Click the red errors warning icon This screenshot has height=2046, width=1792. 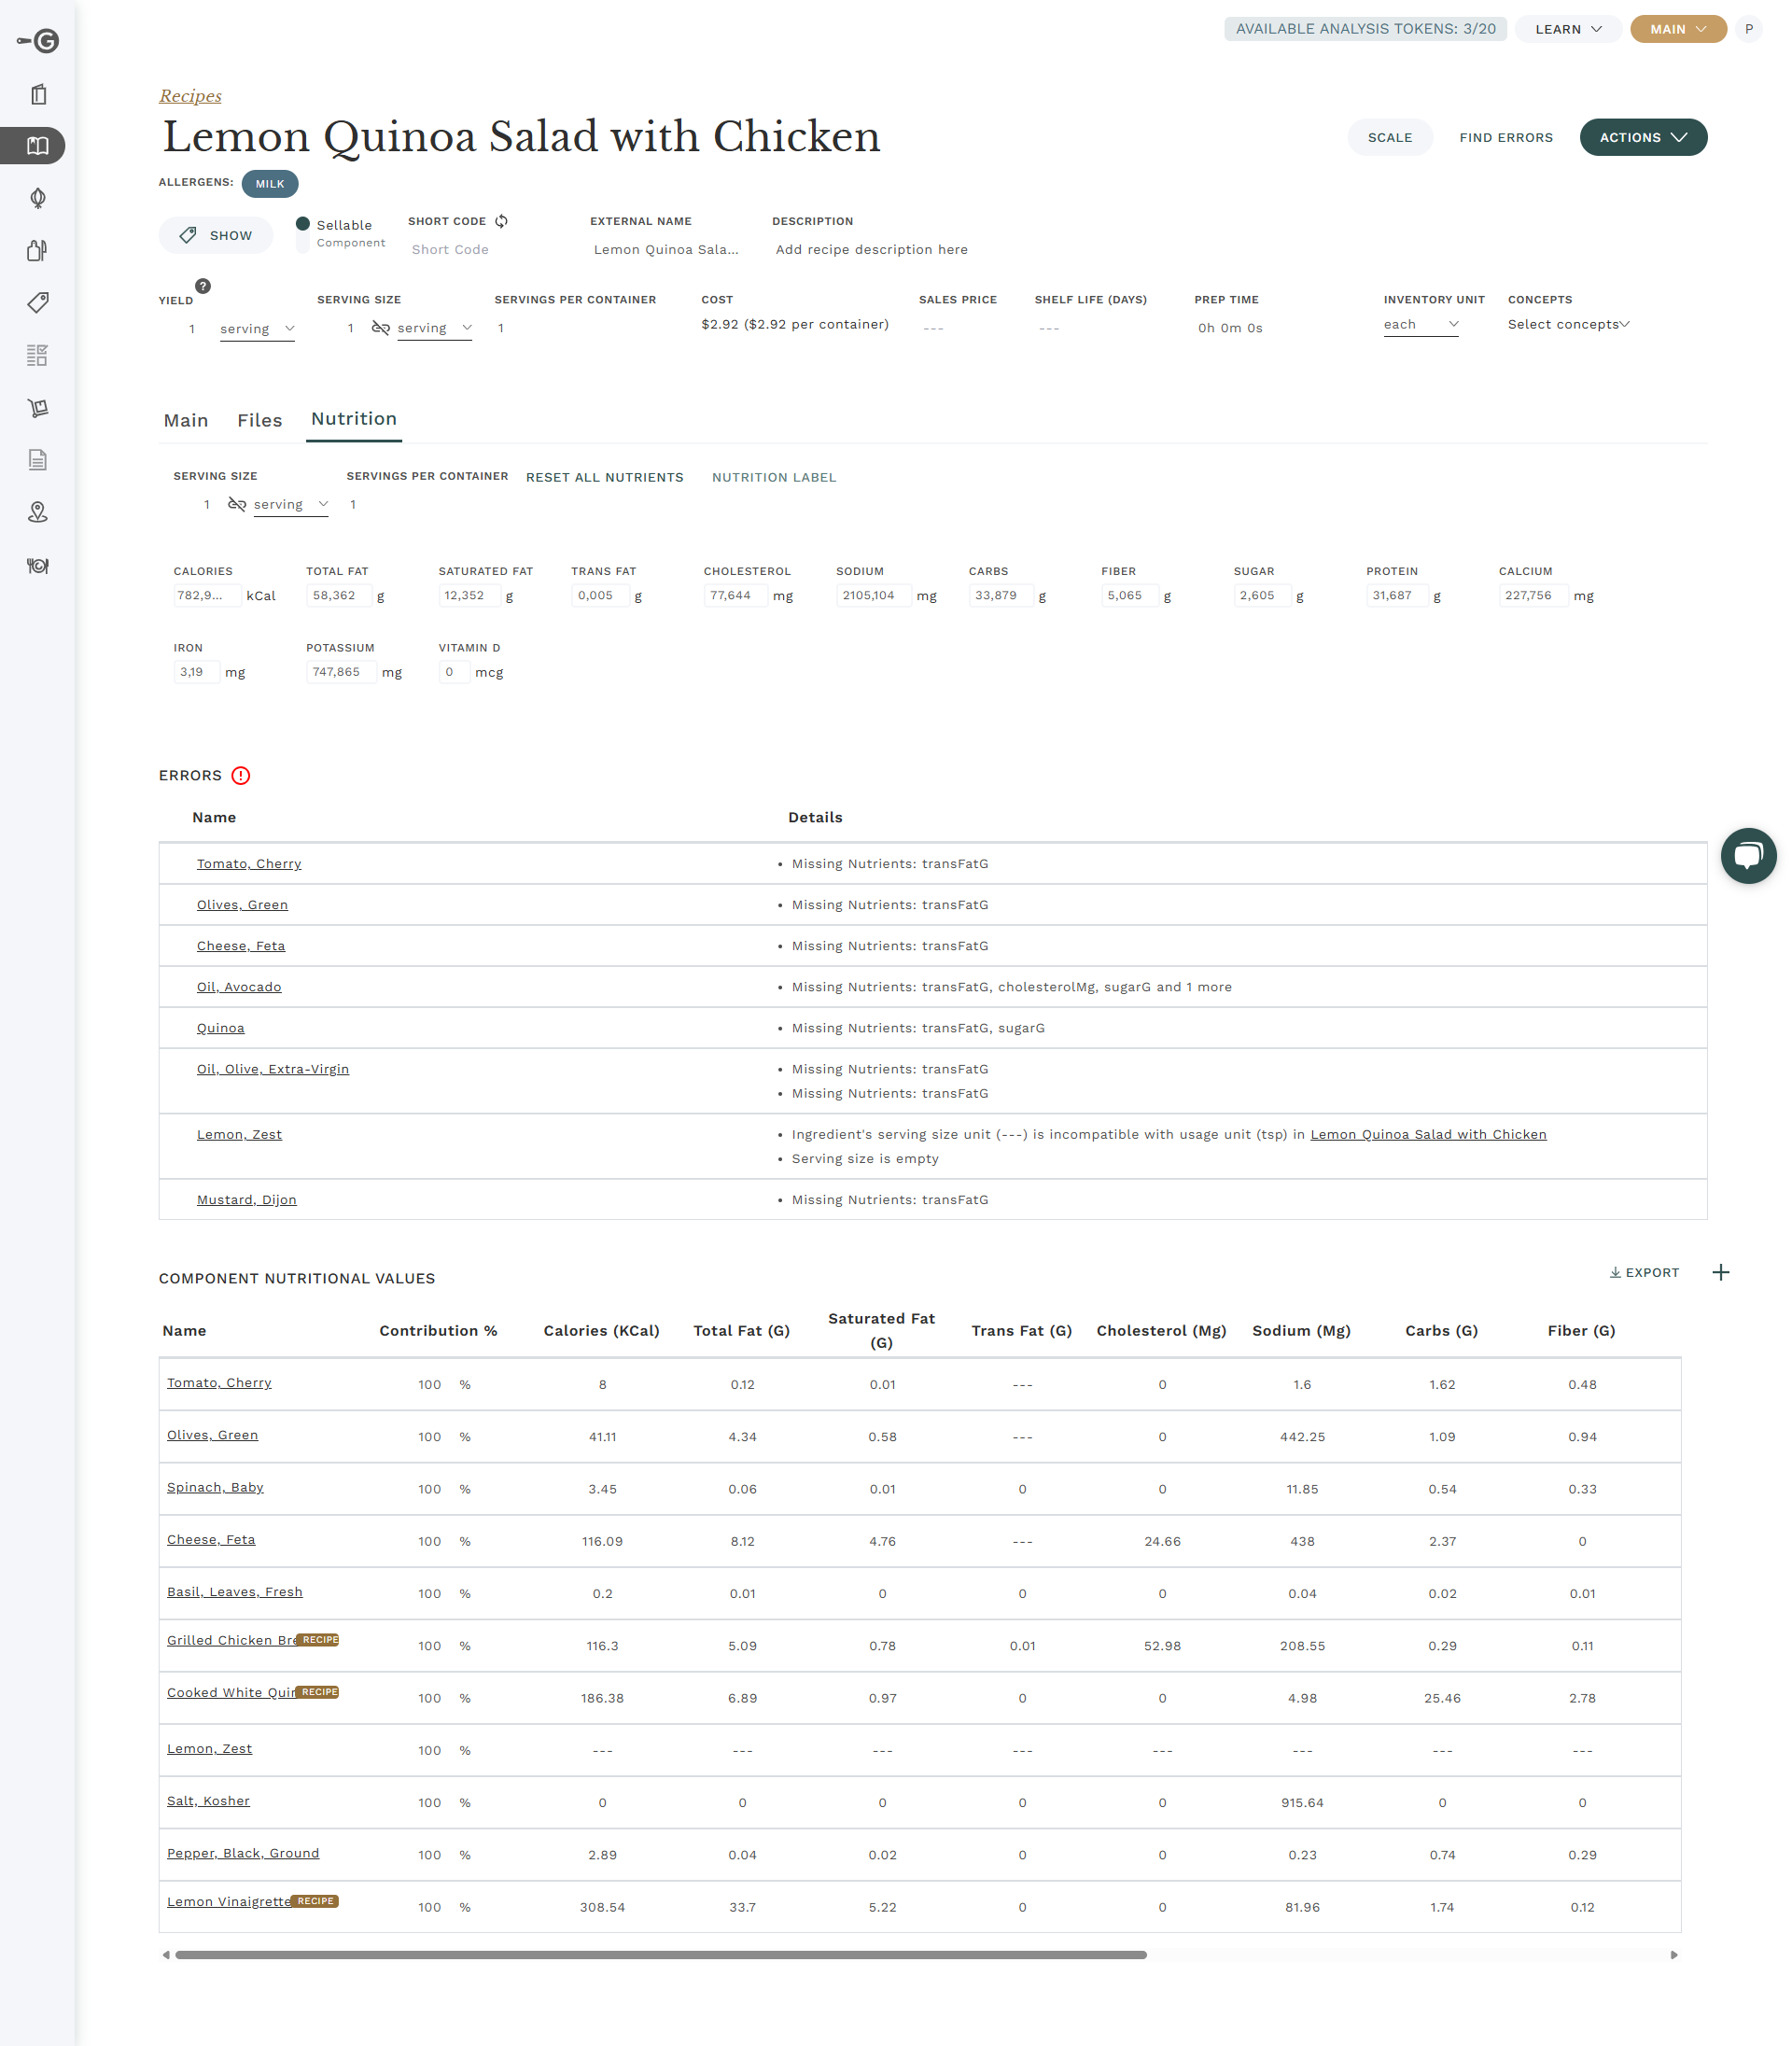pos(241,775)
